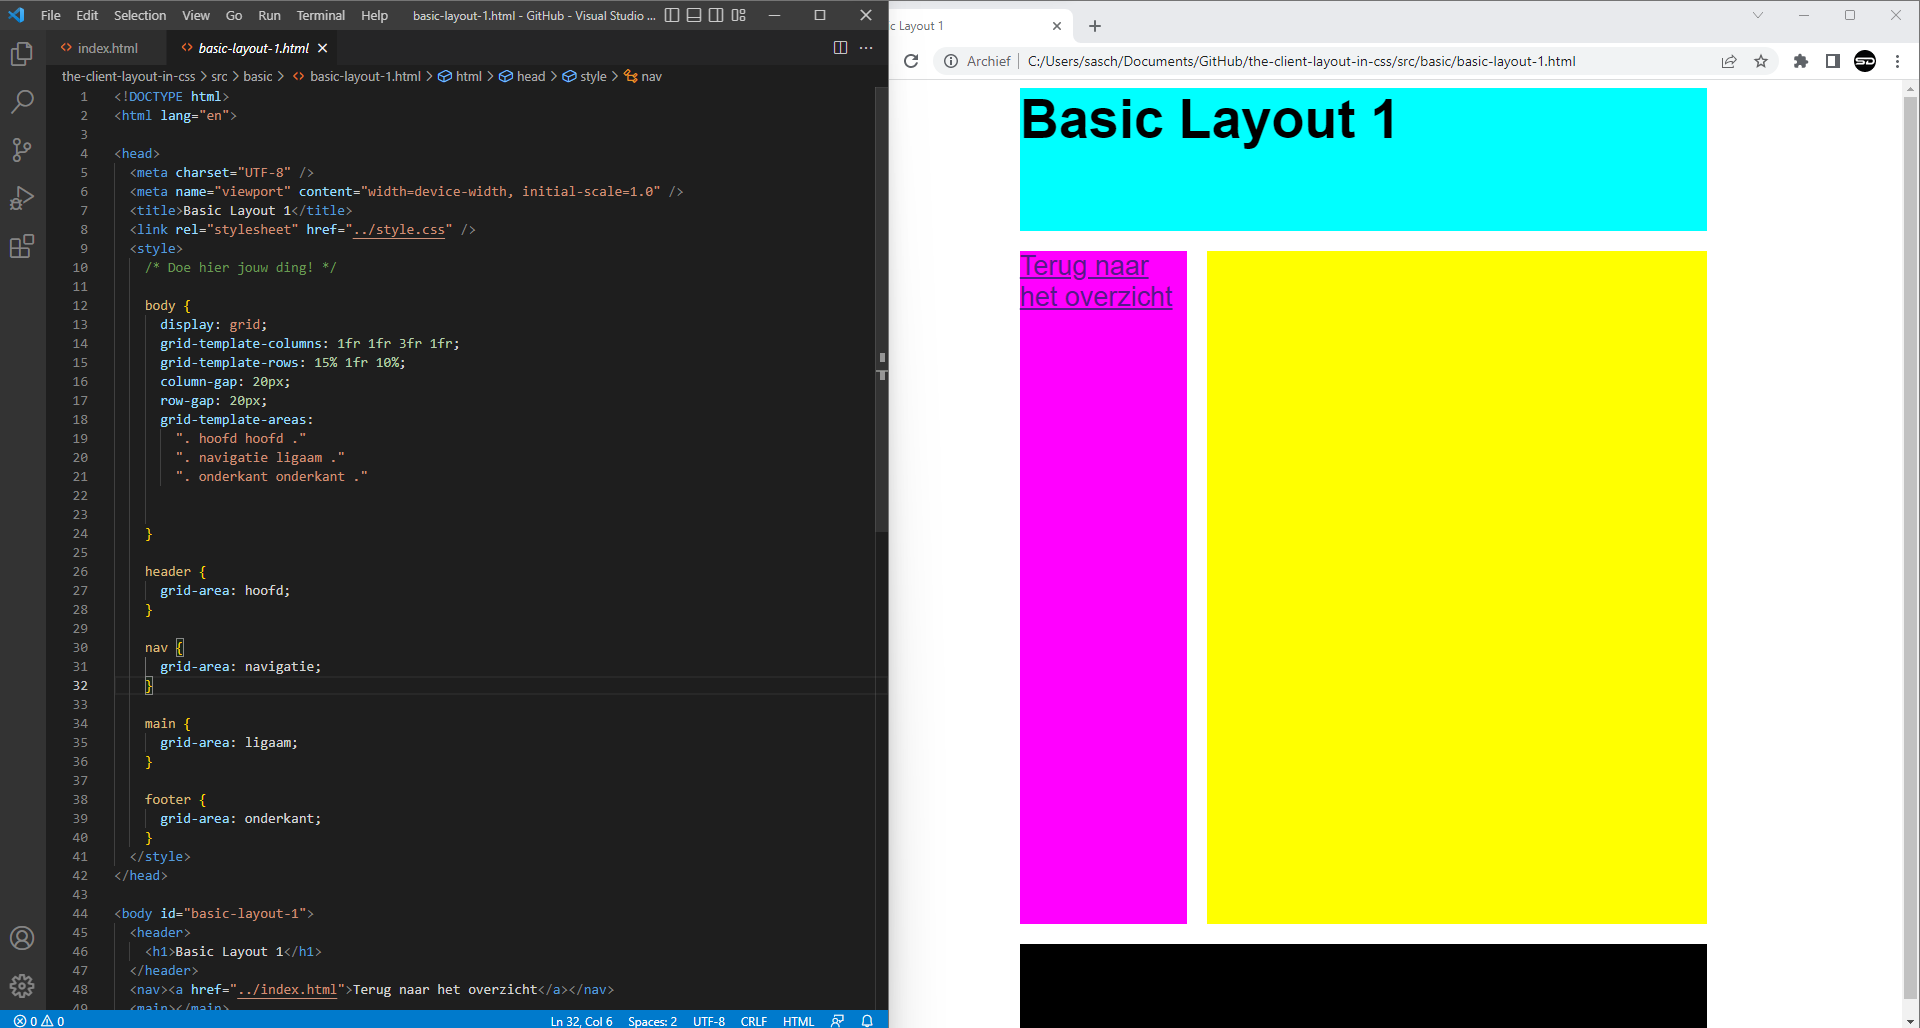Toggle primary side bar layout icon
Screen dimensions: 1920x1028
pos(672,15)
